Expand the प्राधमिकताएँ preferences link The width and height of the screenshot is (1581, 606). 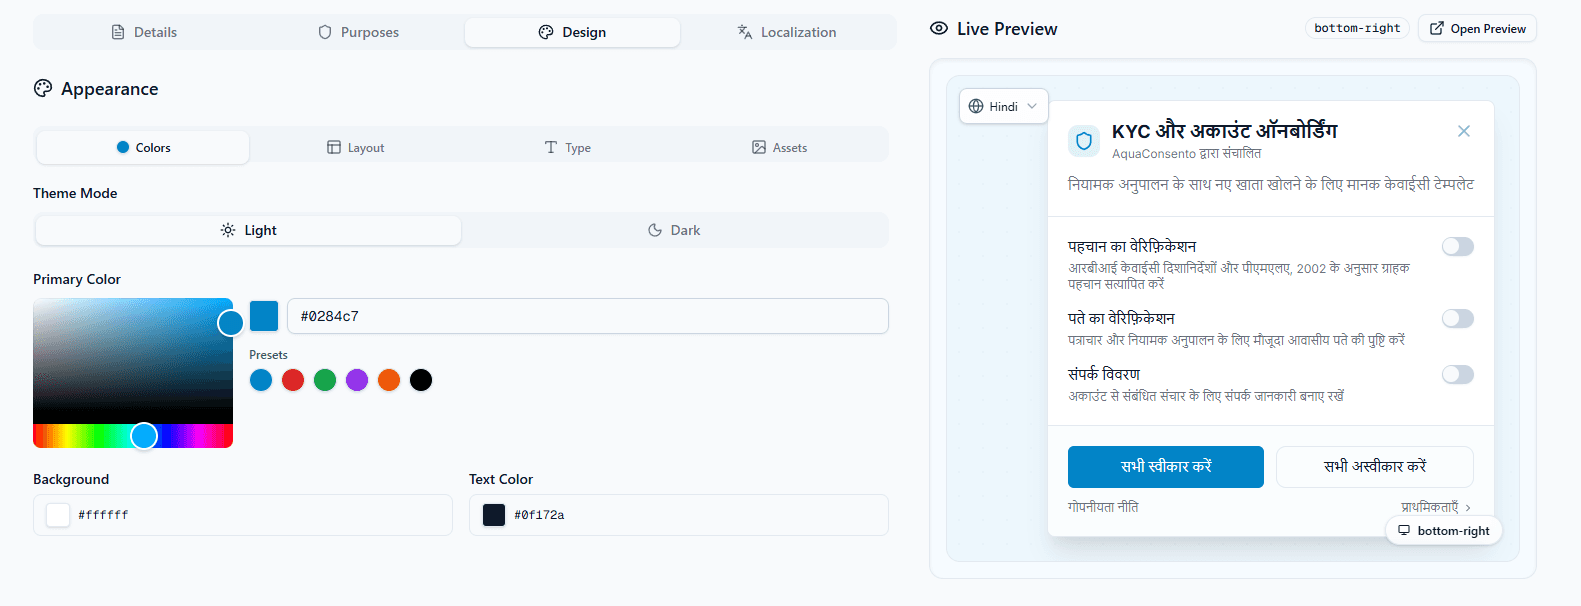1435,507
